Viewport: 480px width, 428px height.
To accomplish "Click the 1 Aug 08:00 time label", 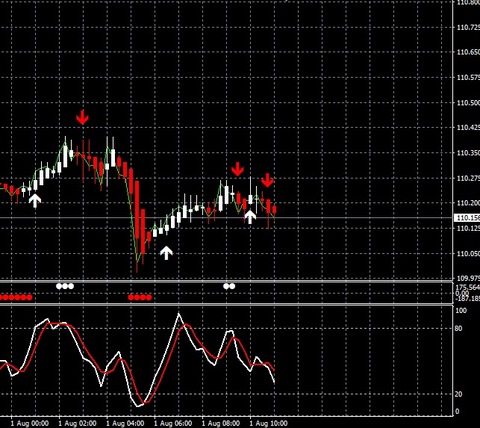I will [x=221, y=423].
